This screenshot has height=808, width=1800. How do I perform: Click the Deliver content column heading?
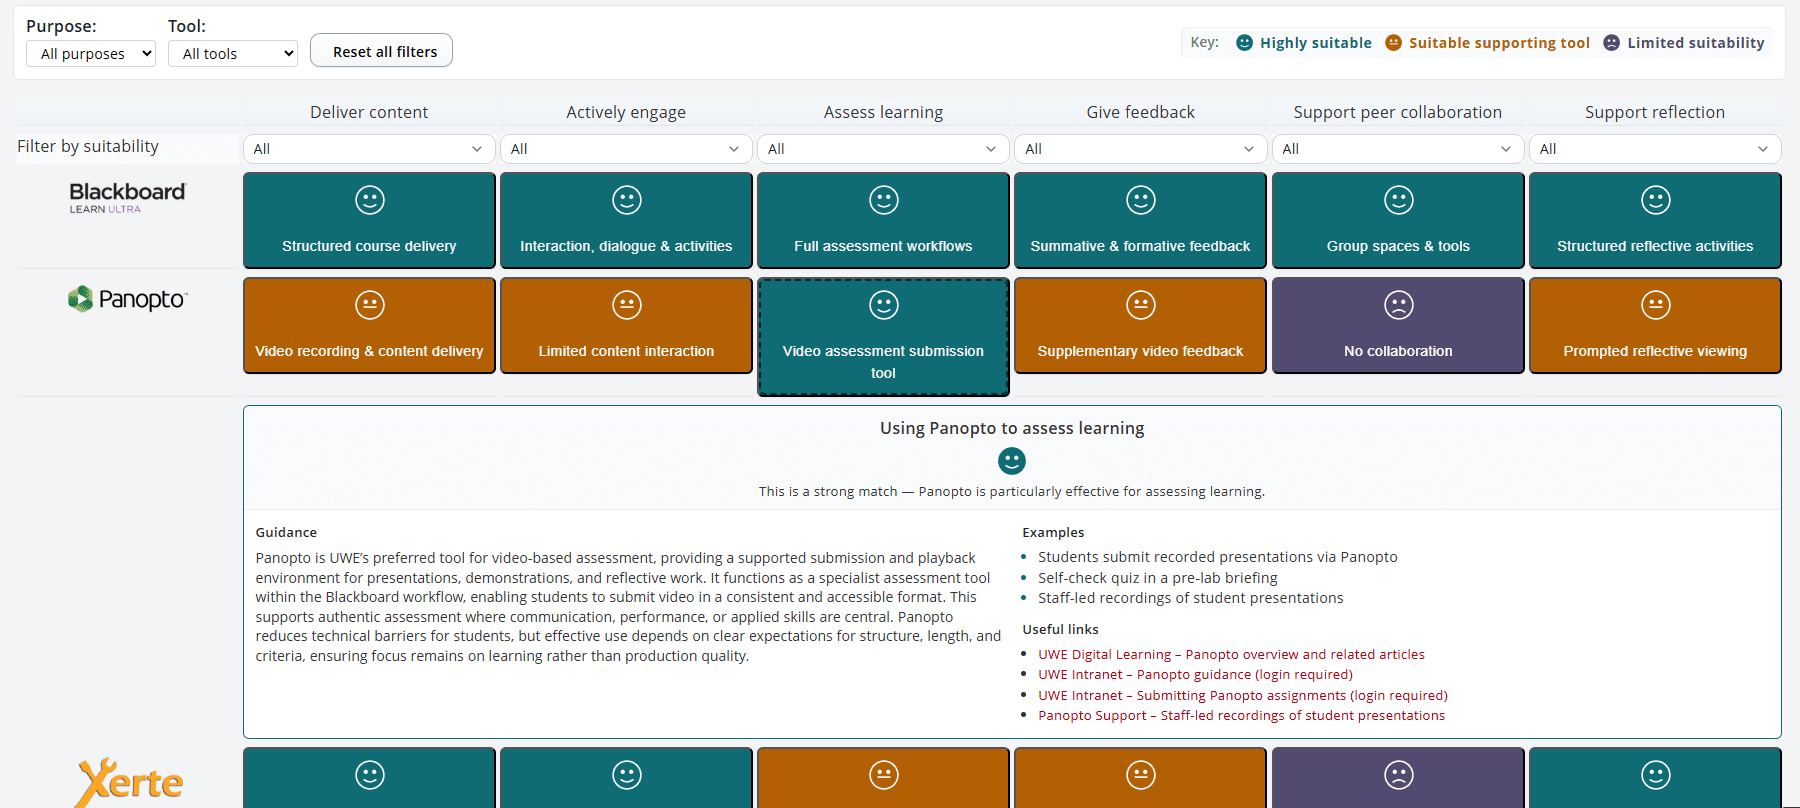369,112
